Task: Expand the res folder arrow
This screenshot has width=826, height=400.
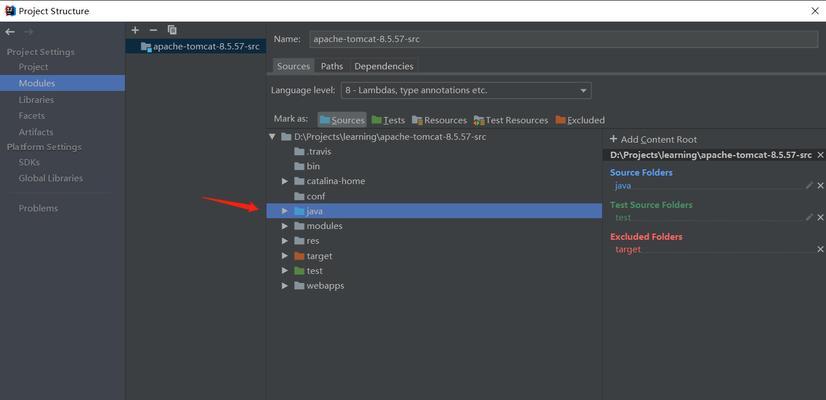Action: click(284, 241)
